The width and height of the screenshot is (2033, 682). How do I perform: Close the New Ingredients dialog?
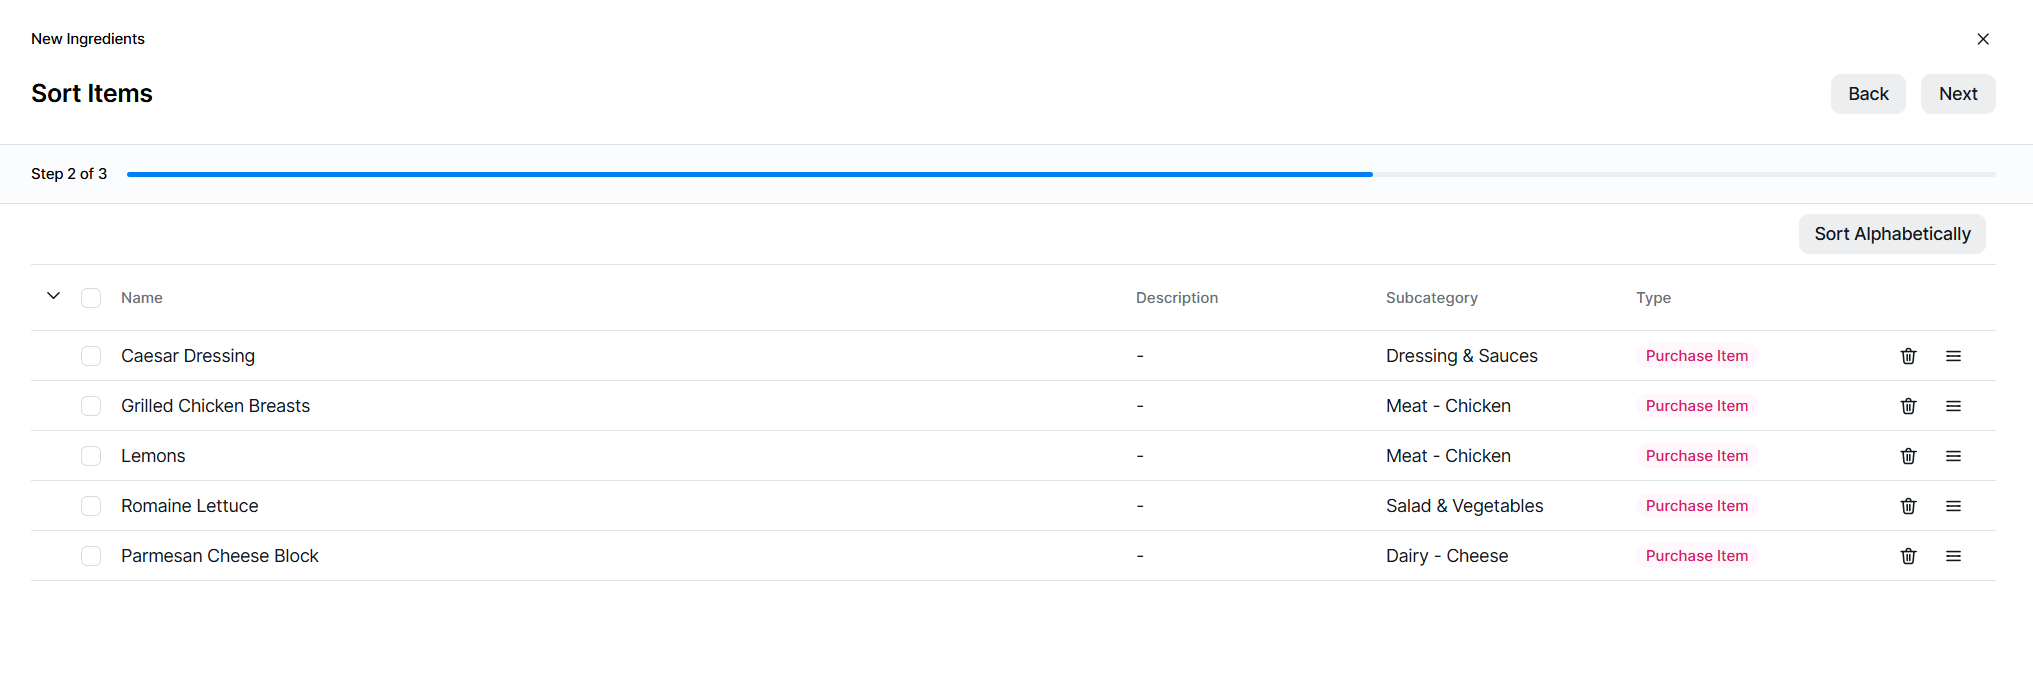(x=1983, y=39)
